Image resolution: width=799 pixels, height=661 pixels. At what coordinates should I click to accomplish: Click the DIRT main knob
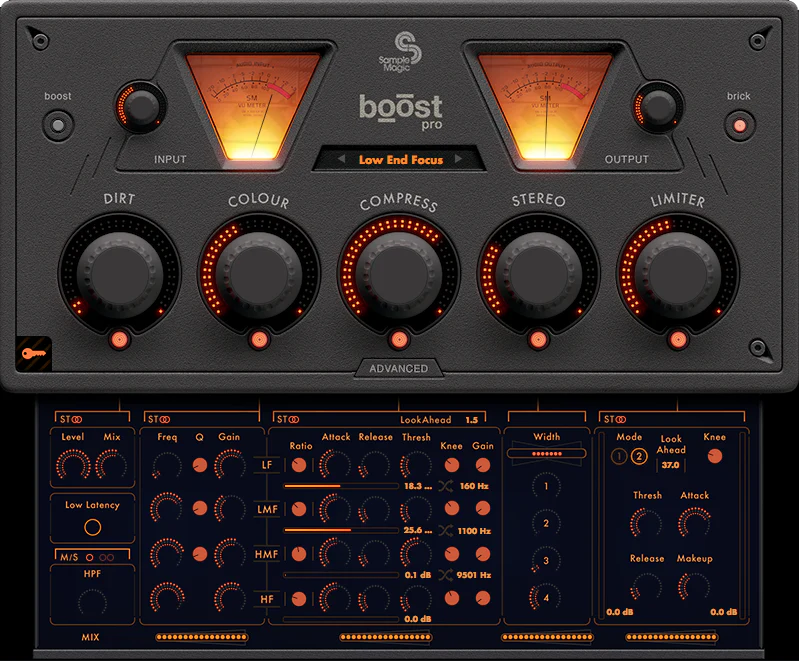point(119,276)
